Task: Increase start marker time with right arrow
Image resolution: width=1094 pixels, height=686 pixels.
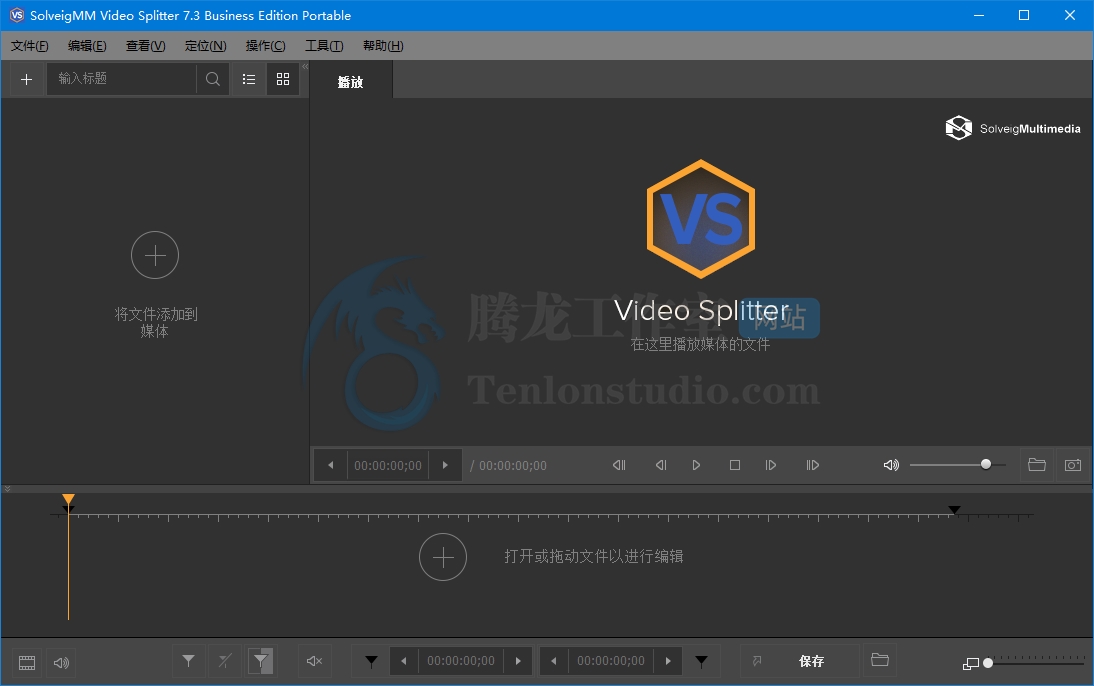Action: click(518, 661)
